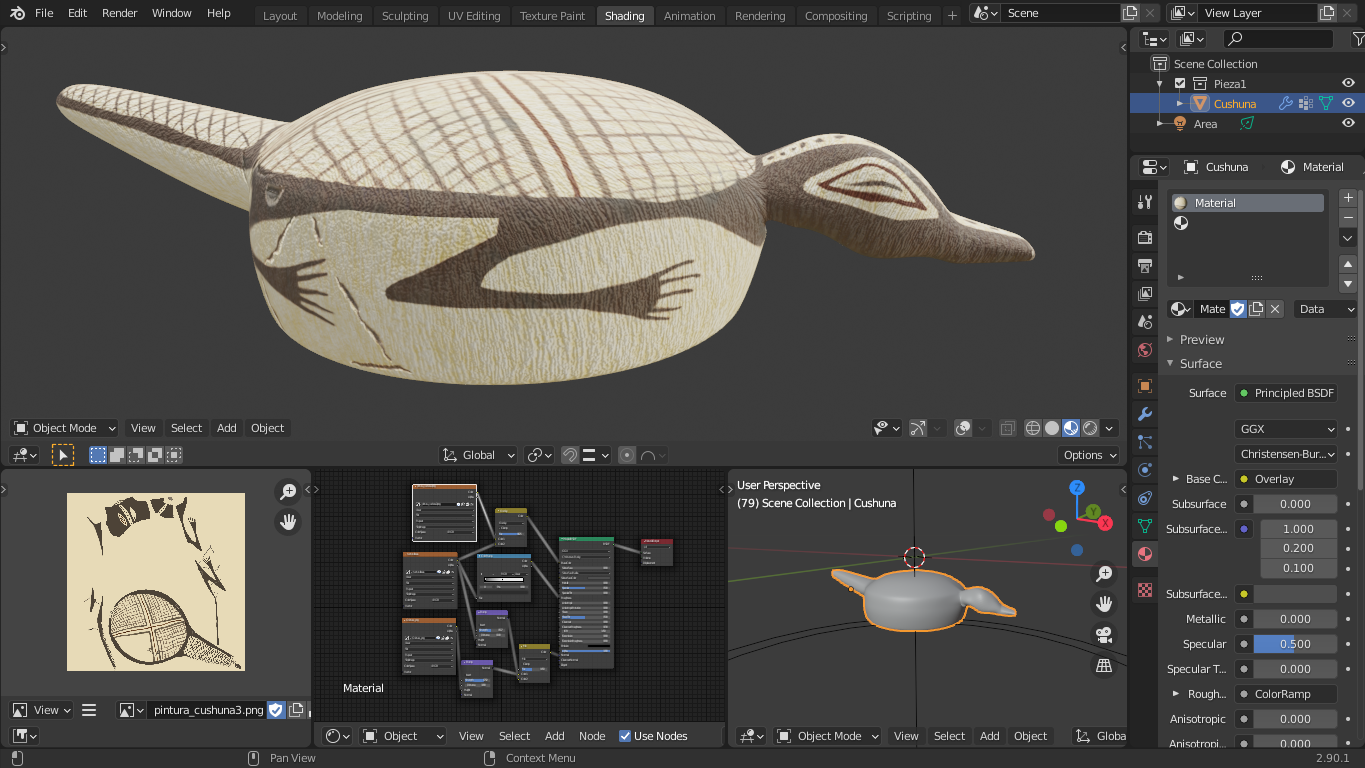Click the Select Box tool arrow icon

tap(63, 455)
